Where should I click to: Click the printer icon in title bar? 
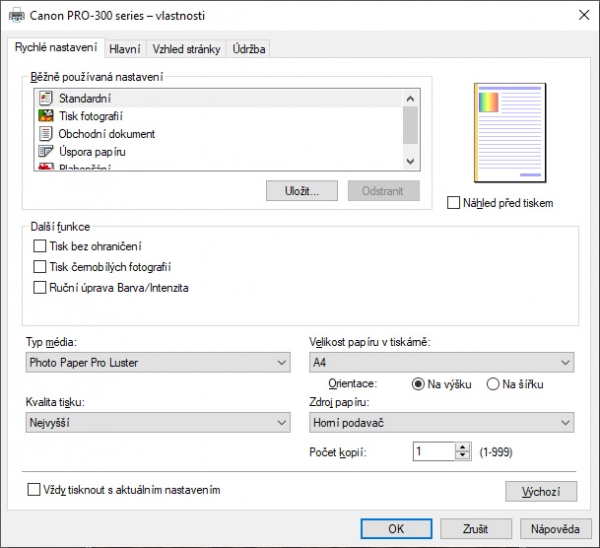pyautogui.click(x=16, y=16)
